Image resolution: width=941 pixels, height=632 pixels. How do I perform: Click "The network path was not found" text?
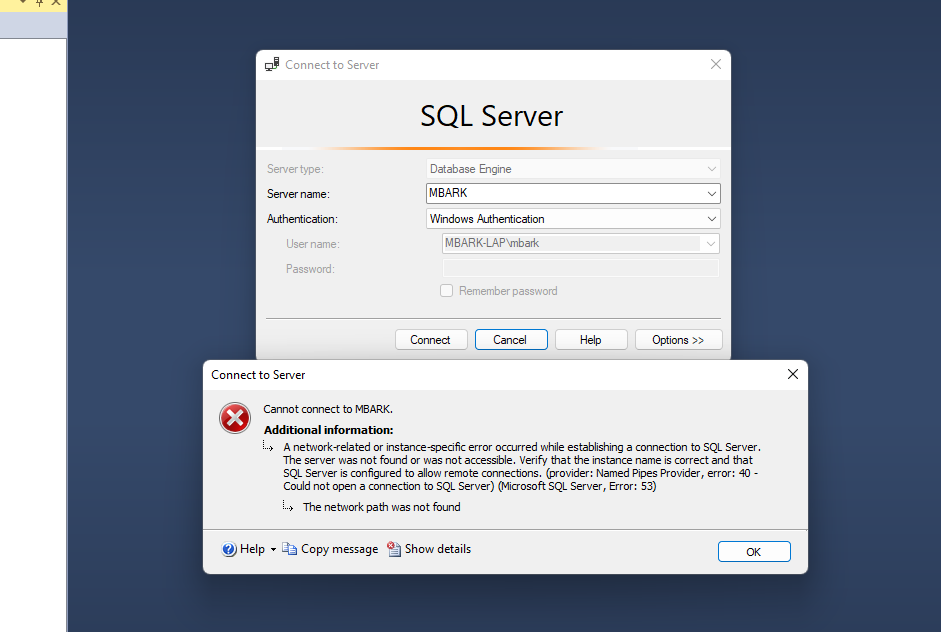coord(382,507)
